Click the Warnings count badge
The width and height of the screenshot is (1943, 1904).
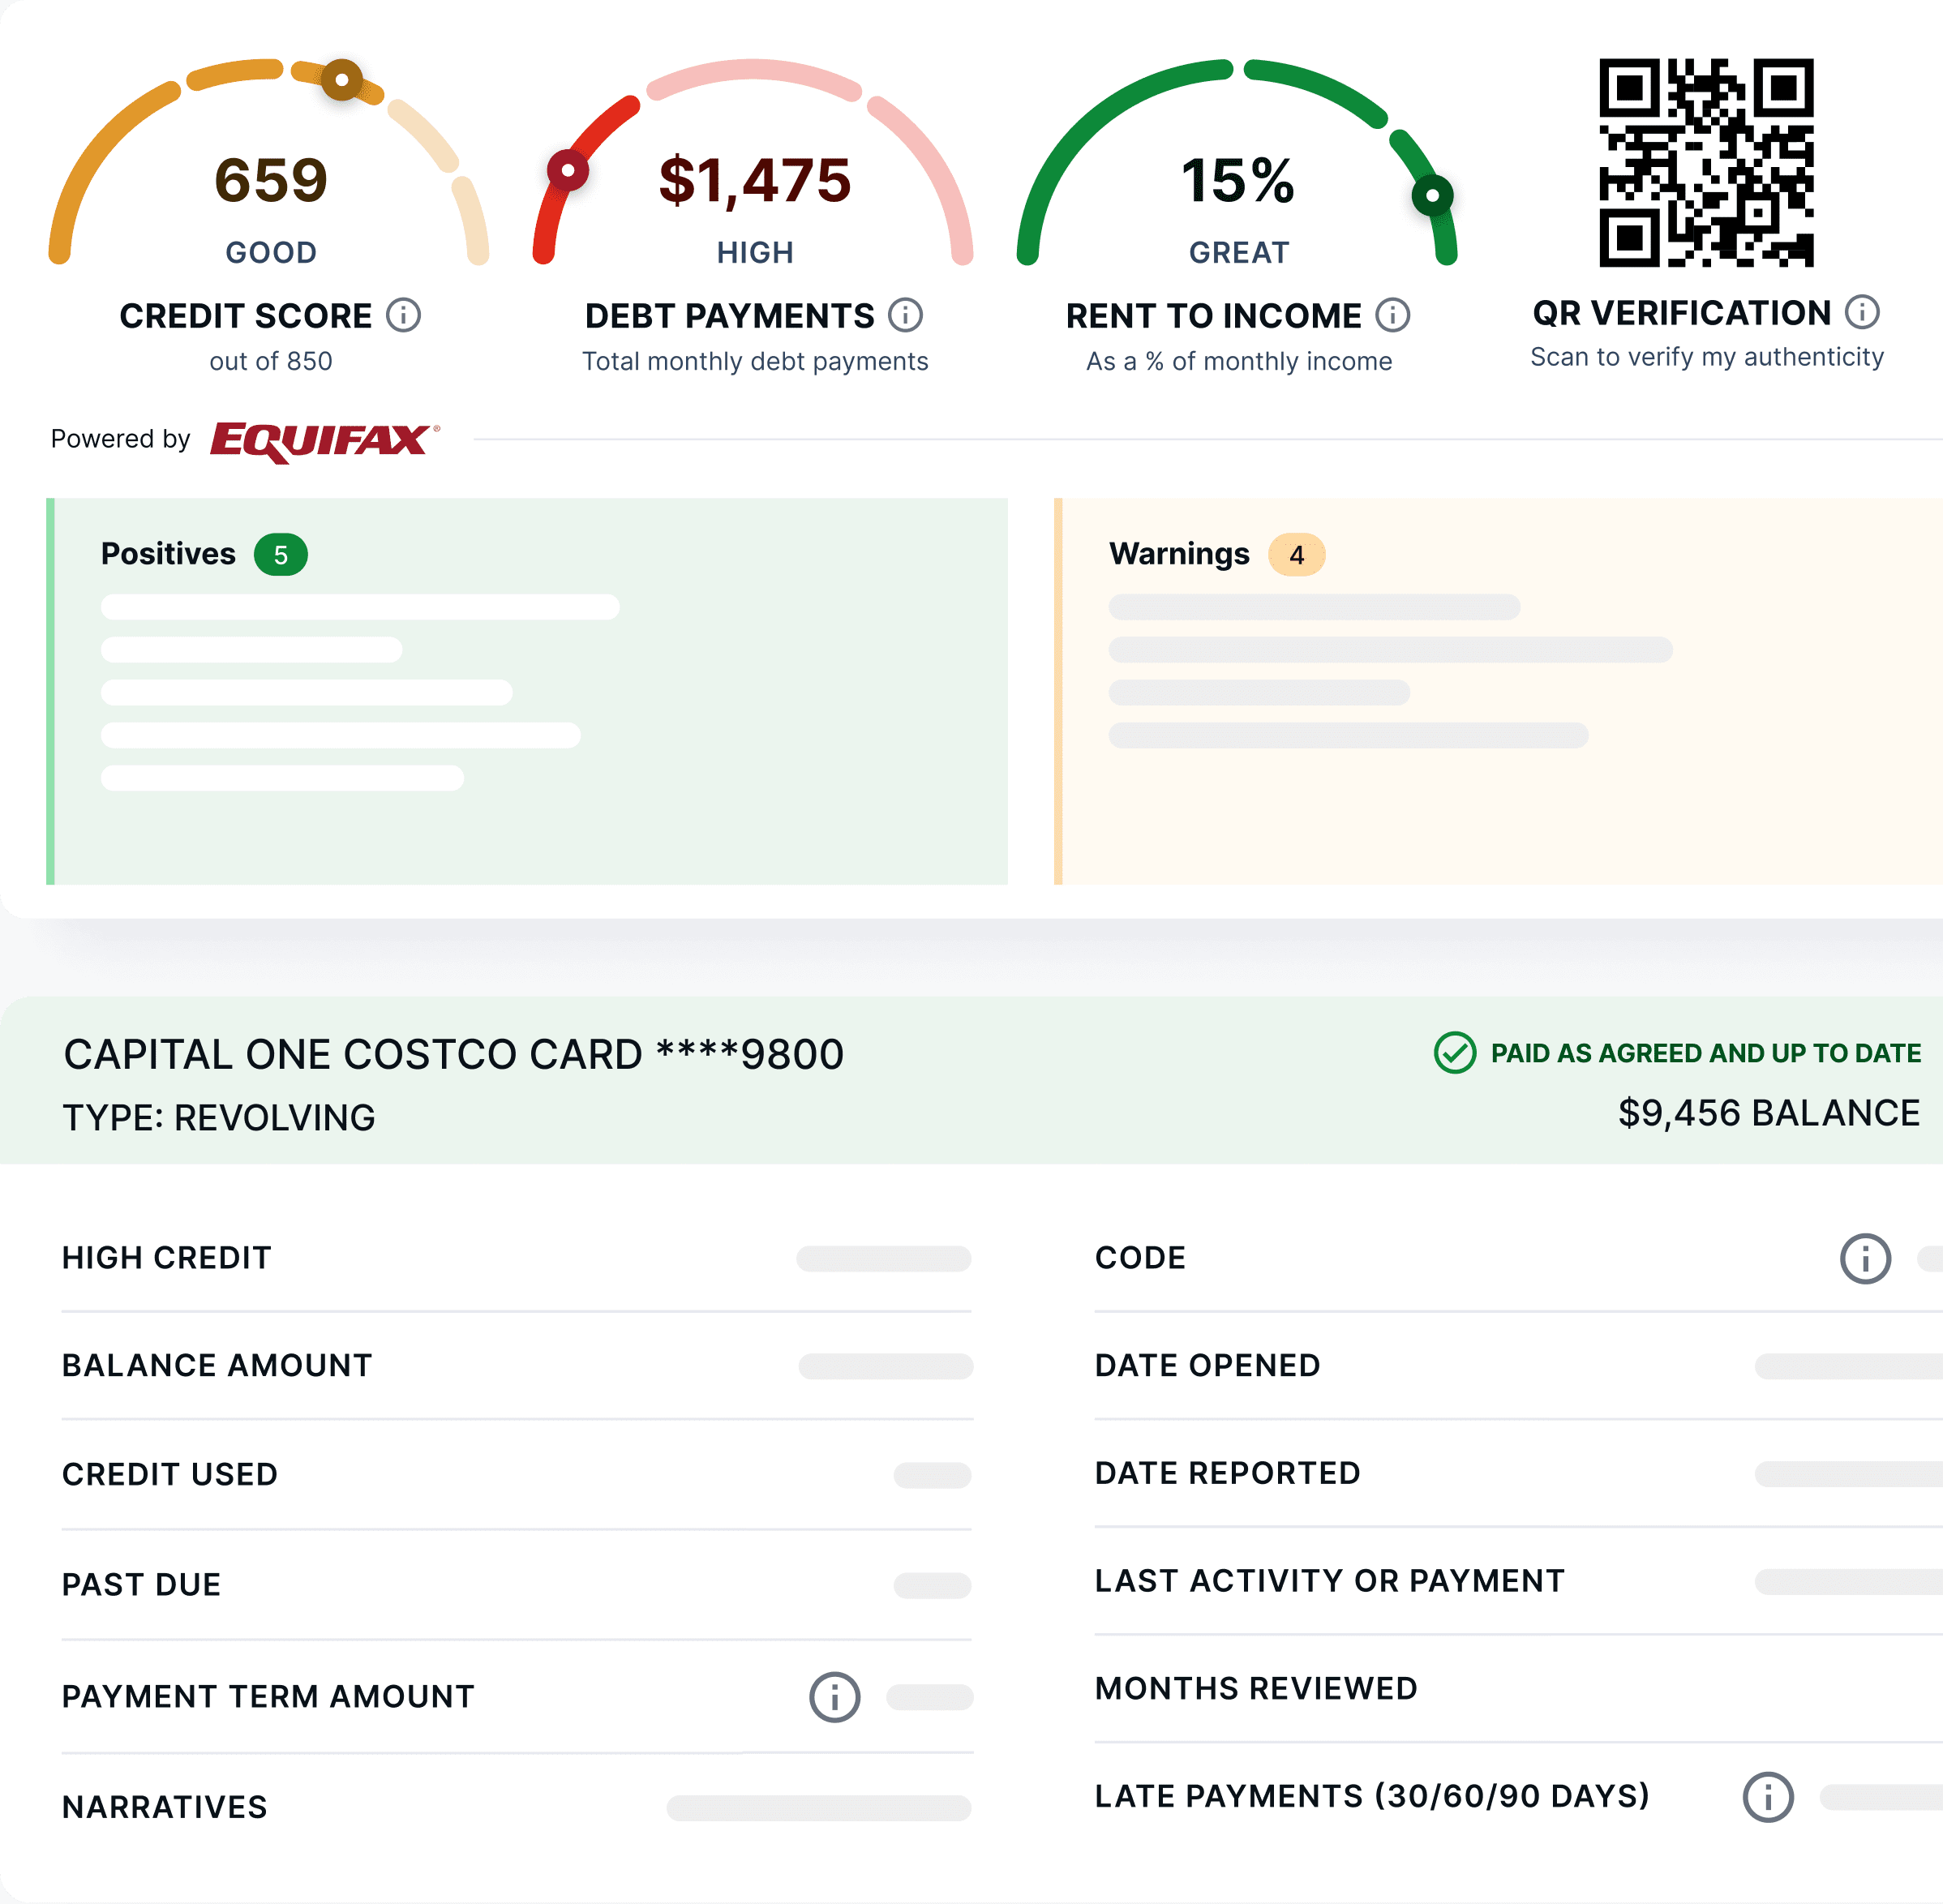[x=1296, y=555]
